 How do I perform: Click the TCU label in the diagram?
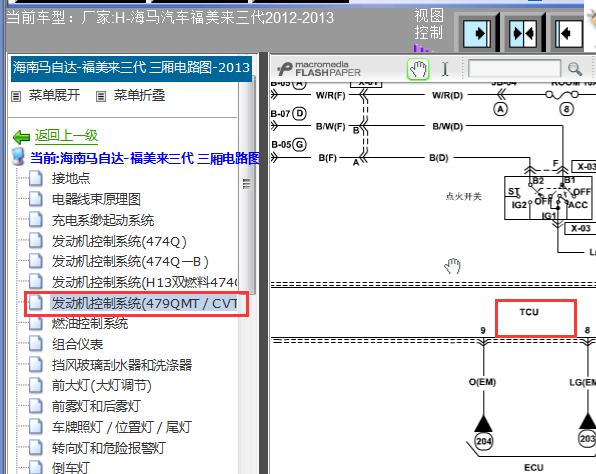click(x=529, y=312)
